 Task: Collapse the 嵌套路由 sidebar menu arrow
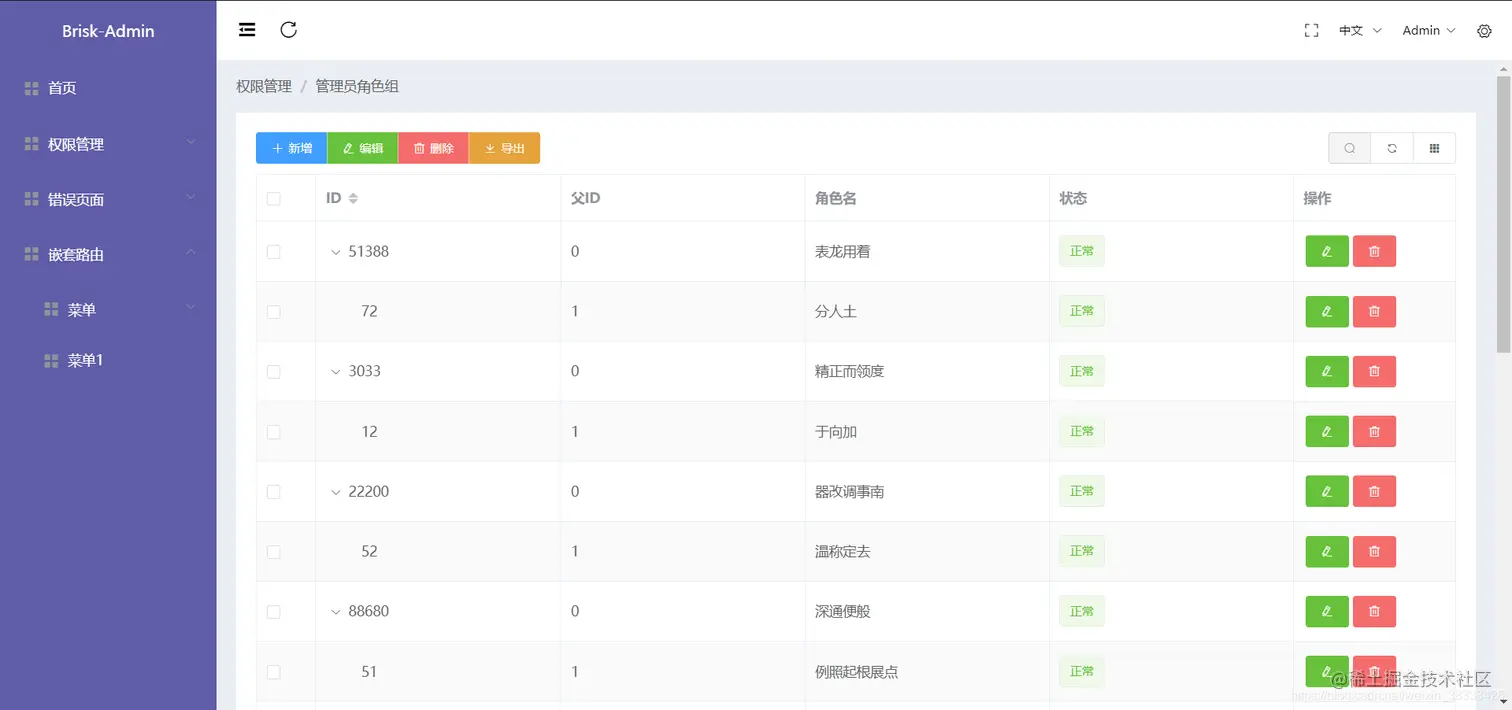pos(191,254)
